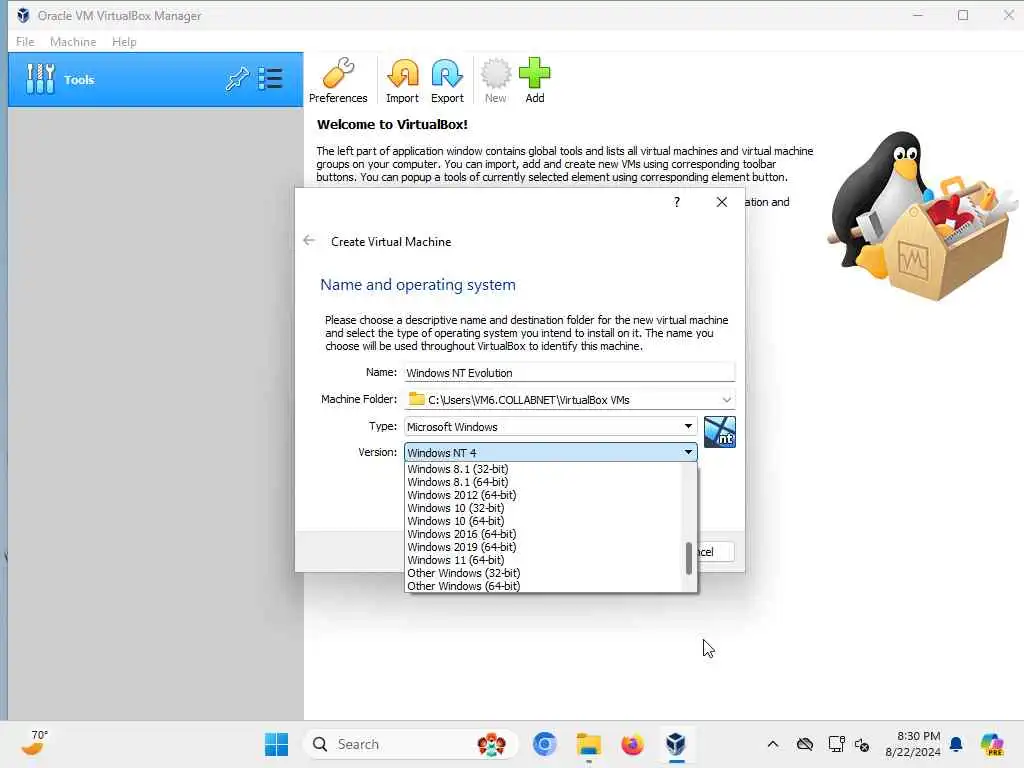The width and height of the screenshot is (1024, 768).
Task: Click the dialog help question mark
Action: click(x=677, y=202)
